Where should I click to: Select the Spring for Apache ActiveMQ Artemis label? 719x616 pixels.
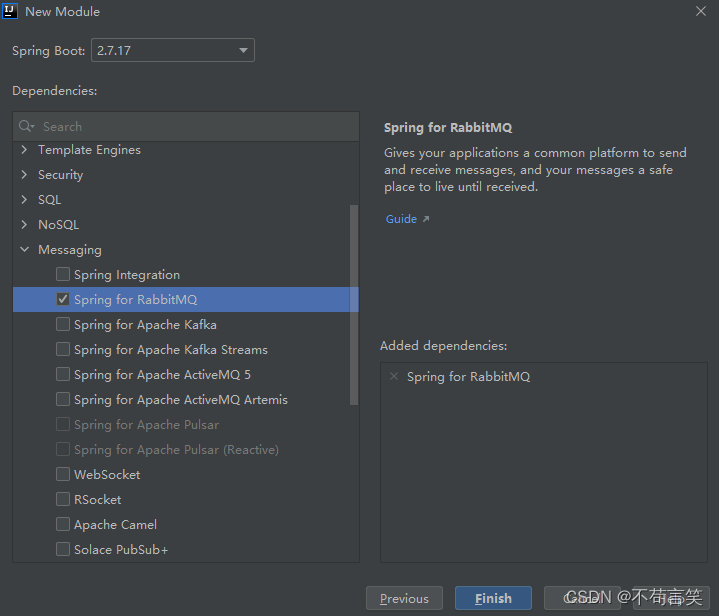click(181, 400)
